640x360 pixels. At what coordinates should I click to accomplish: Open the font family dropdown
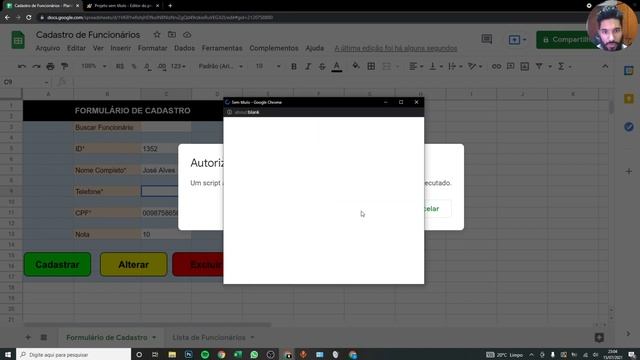221,66
